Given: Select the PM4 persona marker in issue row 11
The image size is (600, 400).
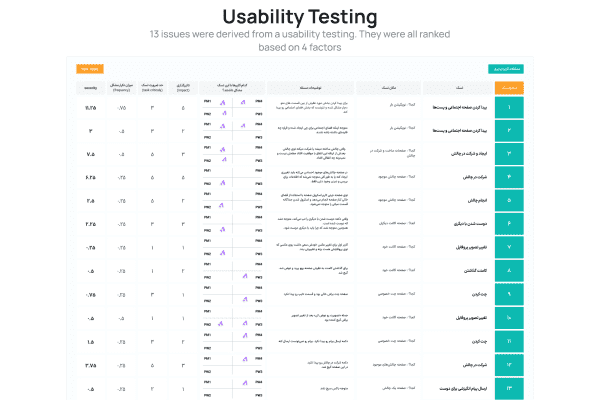Looking at the screenshot, I should pos(245,336).
